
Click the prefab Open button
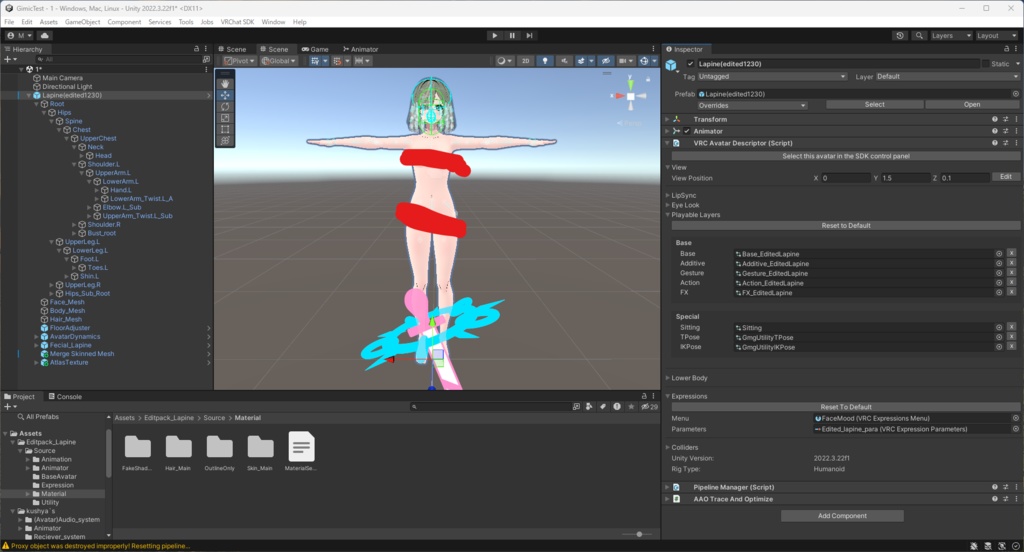[972, 105]
